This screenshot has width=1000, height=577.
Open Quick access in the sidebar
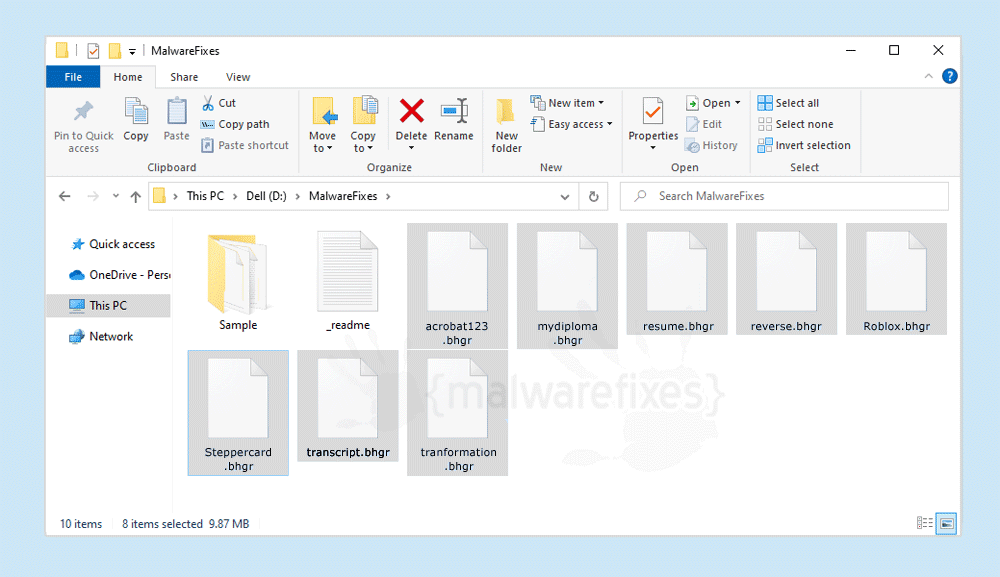[113, 244]
